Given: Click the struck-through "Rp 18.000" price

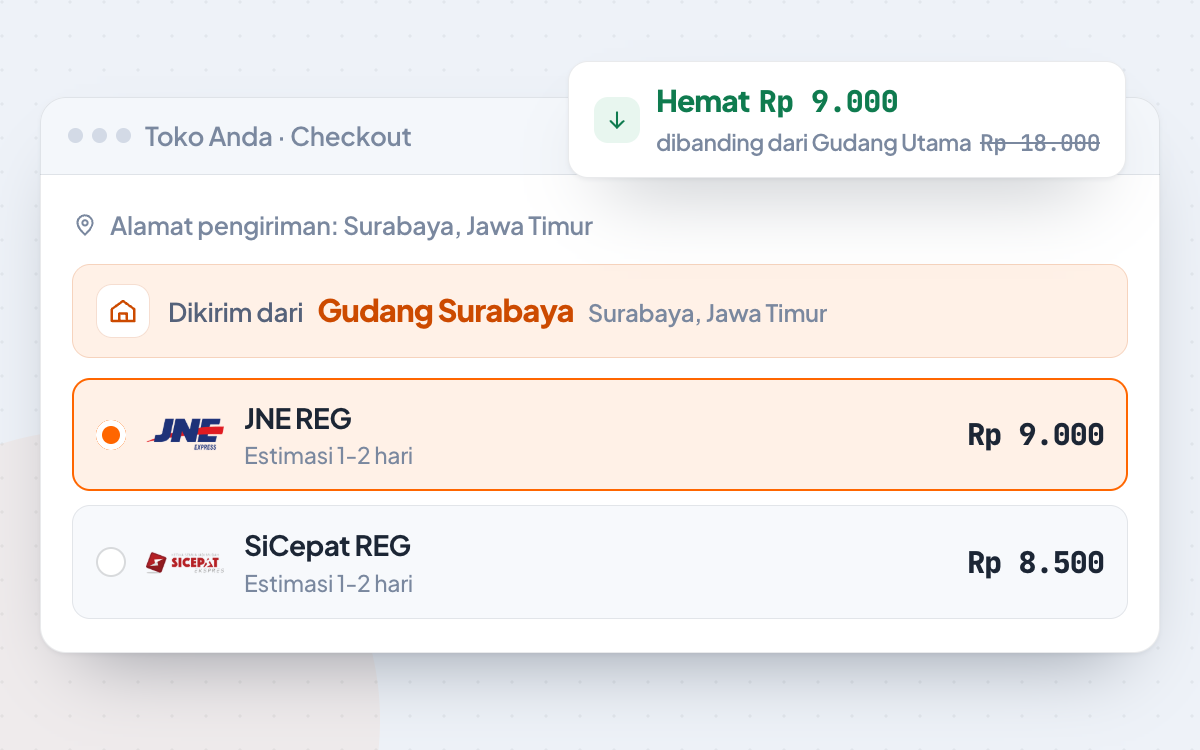Looking at the screenshot, I should click(1040, 143).
